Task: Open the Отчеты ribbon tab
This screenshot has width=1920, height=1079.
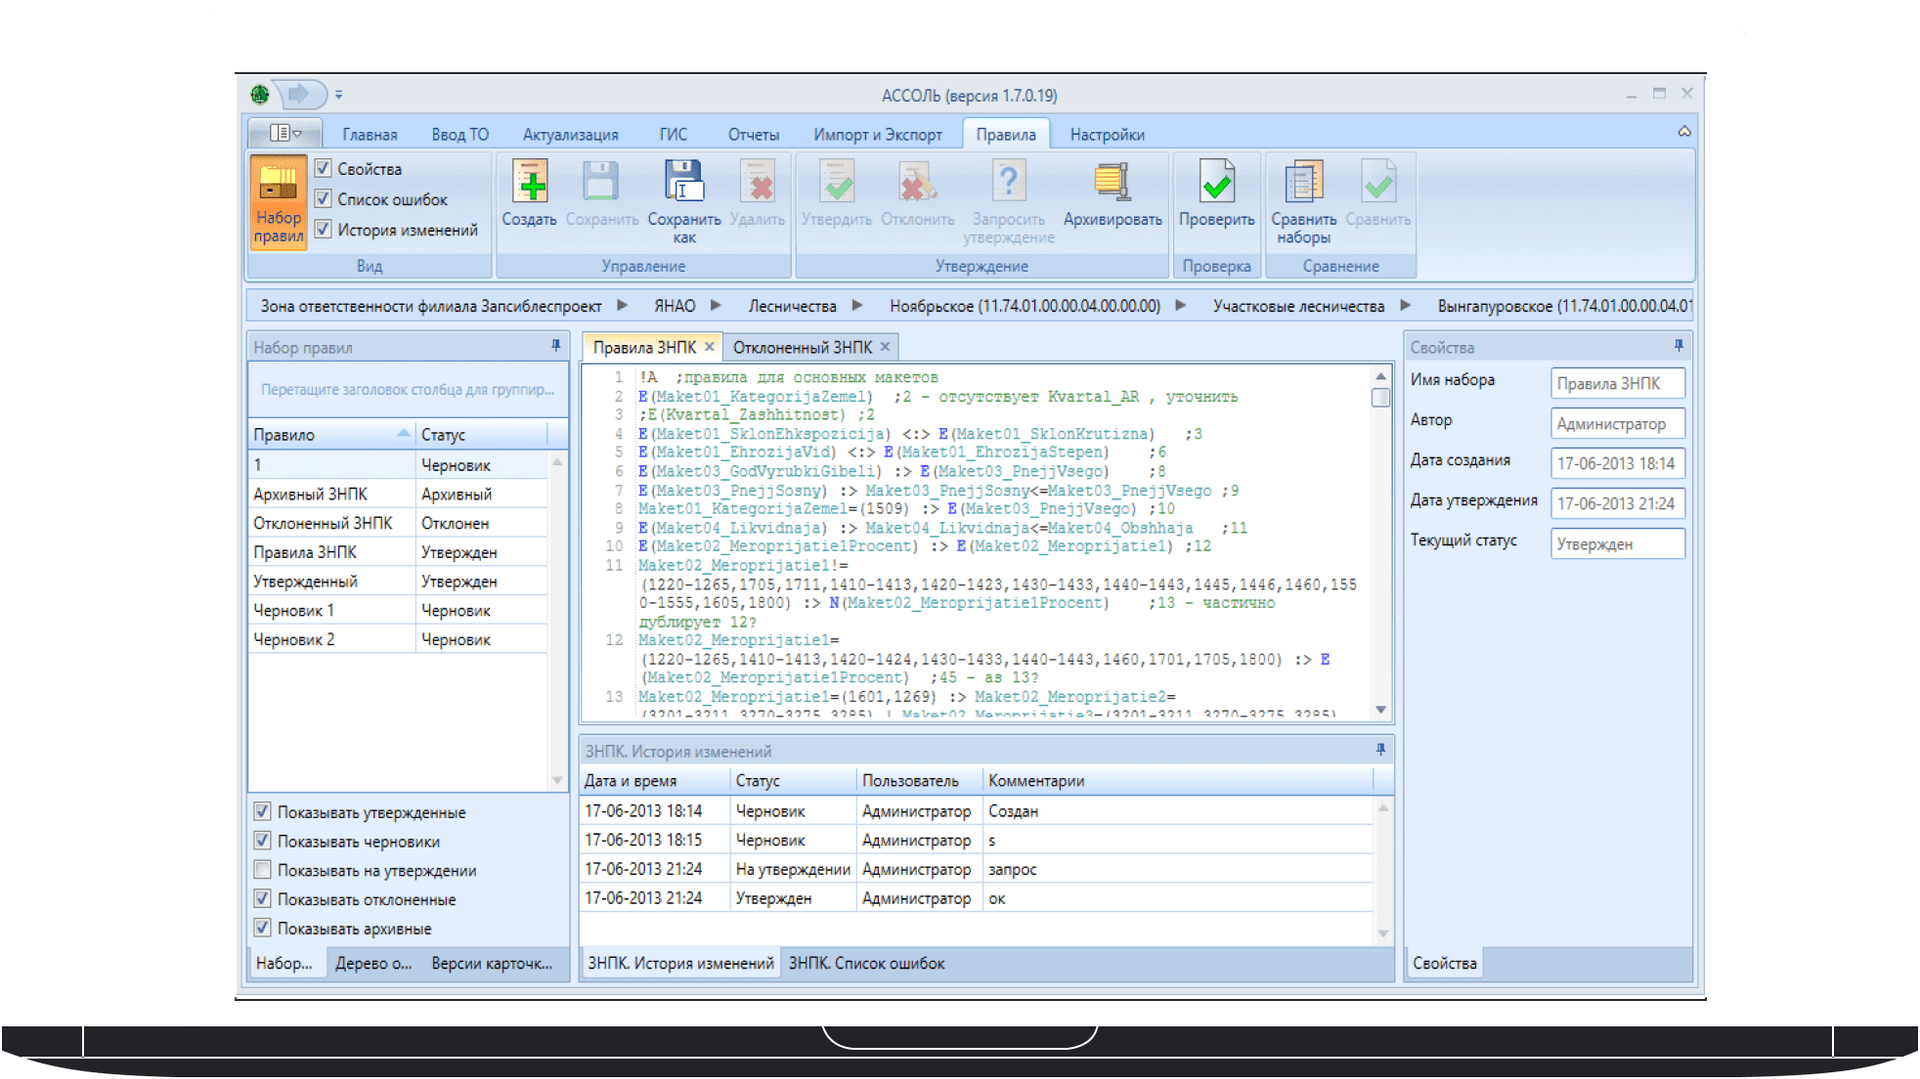Action: (x=753, y=135)
